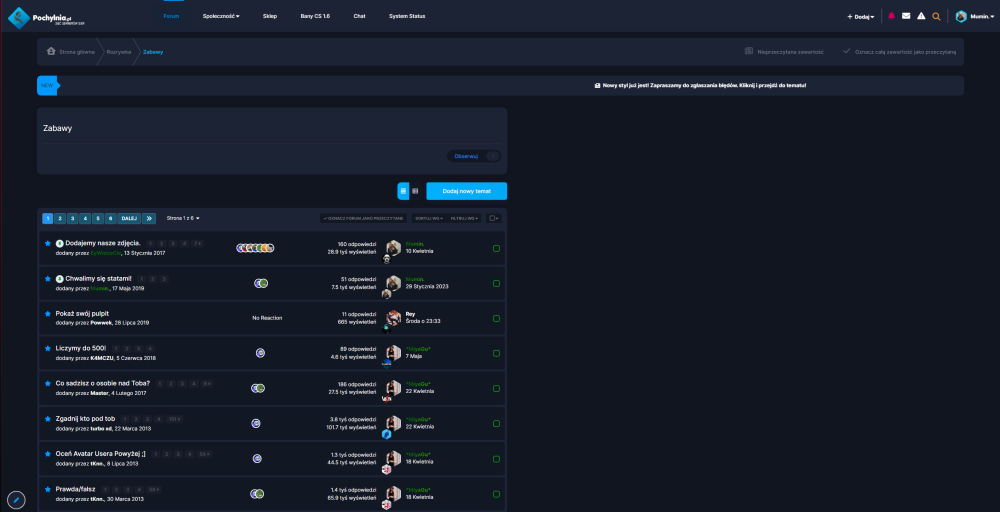Tick the checkbox for 'Pokaż swój pulpit' topic
The image size is (1000, 512).
tap(496, 317)
